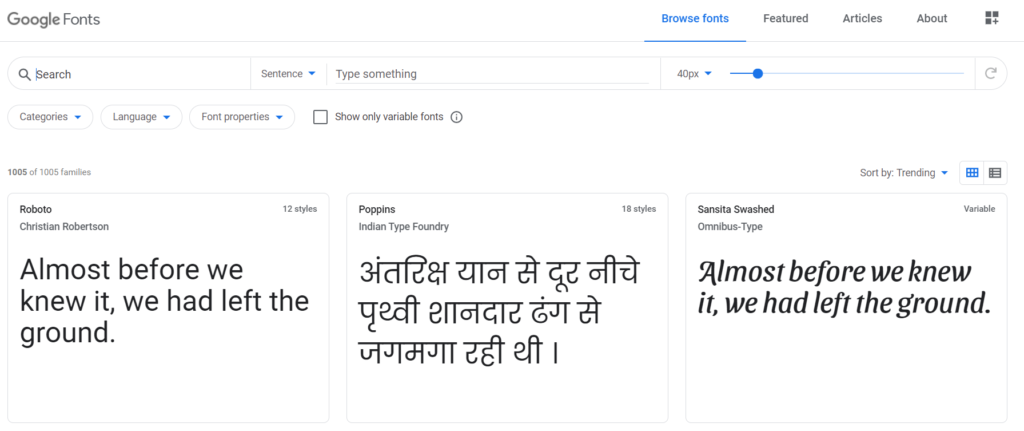Open the Sansita Swashed font card

click(x=846, y=308)
